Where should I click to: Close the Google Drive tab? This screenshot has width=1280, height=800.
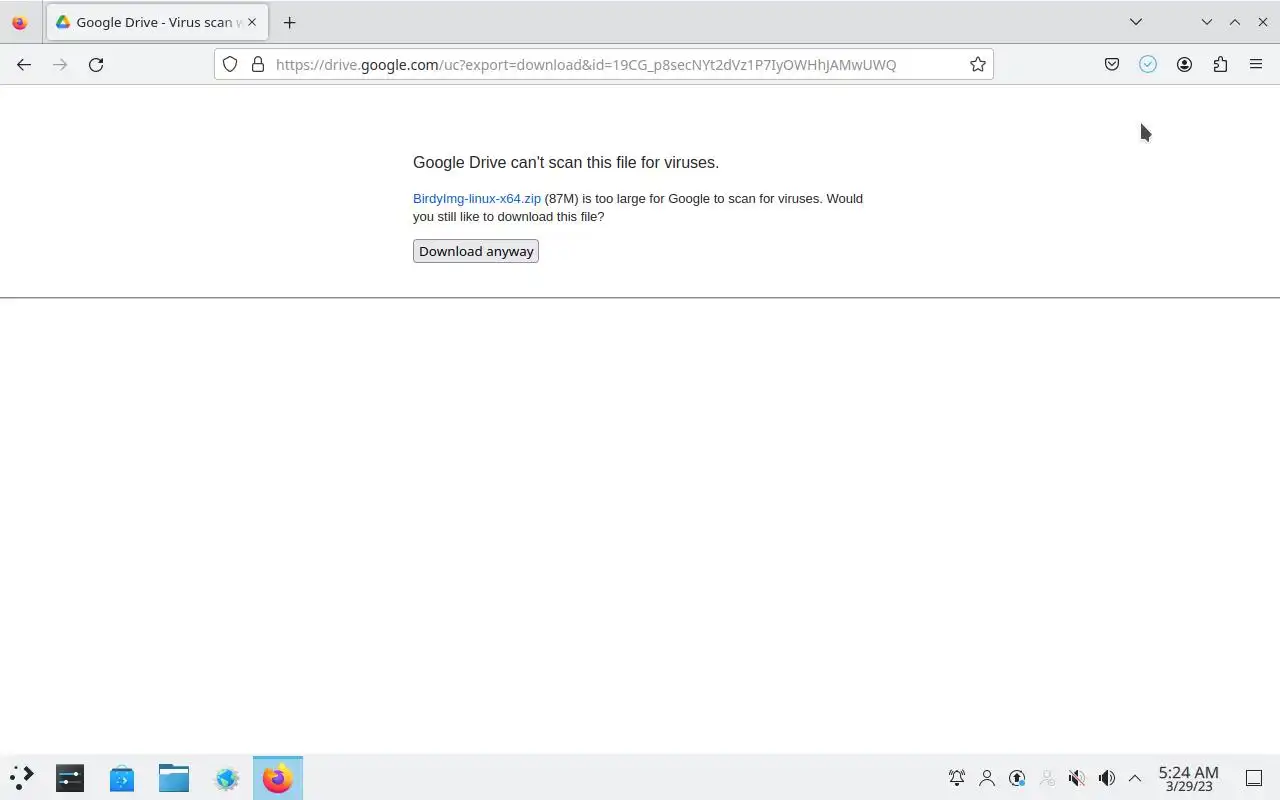[x=251, y=22]
